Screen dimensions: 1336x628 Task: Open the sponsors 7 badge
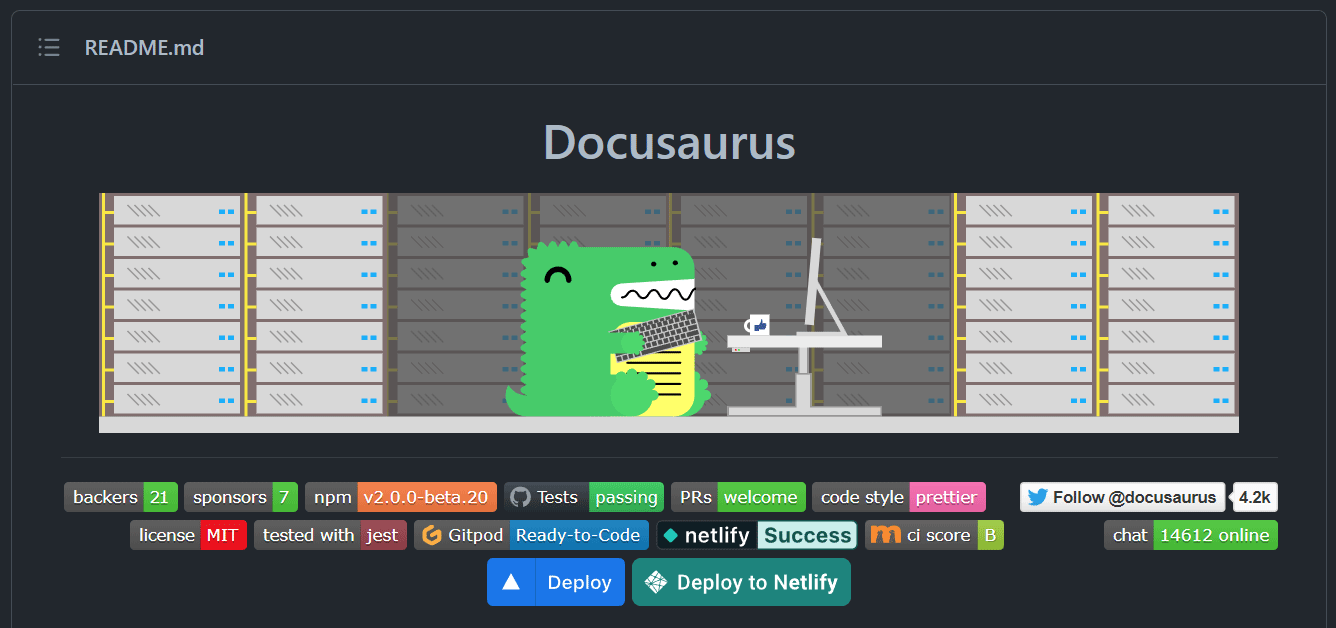(241, 497)
